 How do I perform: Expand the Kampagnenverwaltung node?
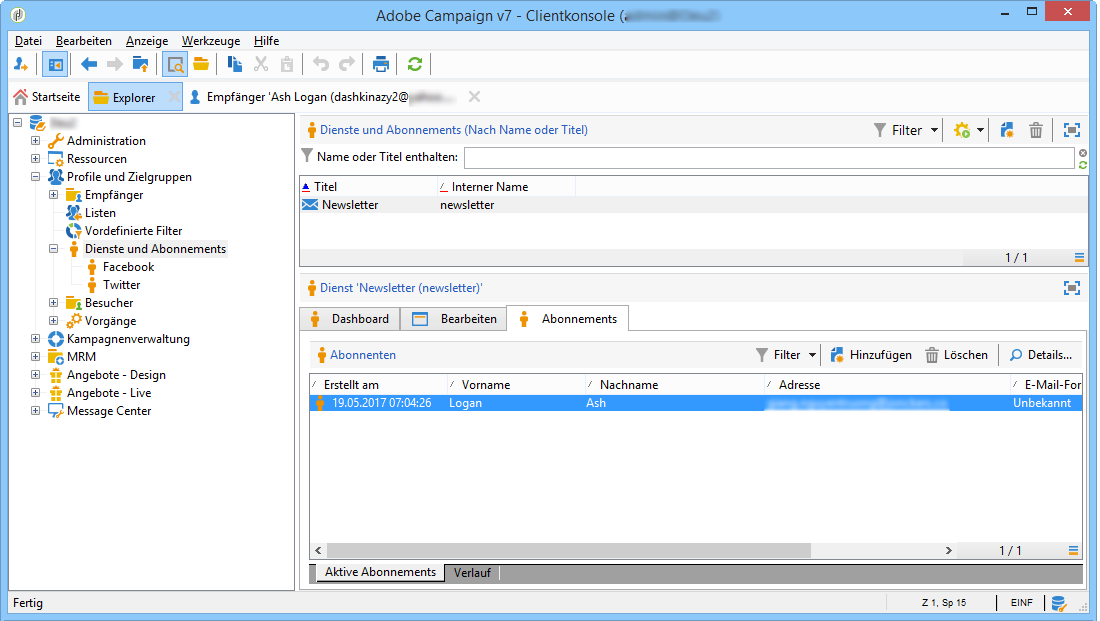coord(35,338)
